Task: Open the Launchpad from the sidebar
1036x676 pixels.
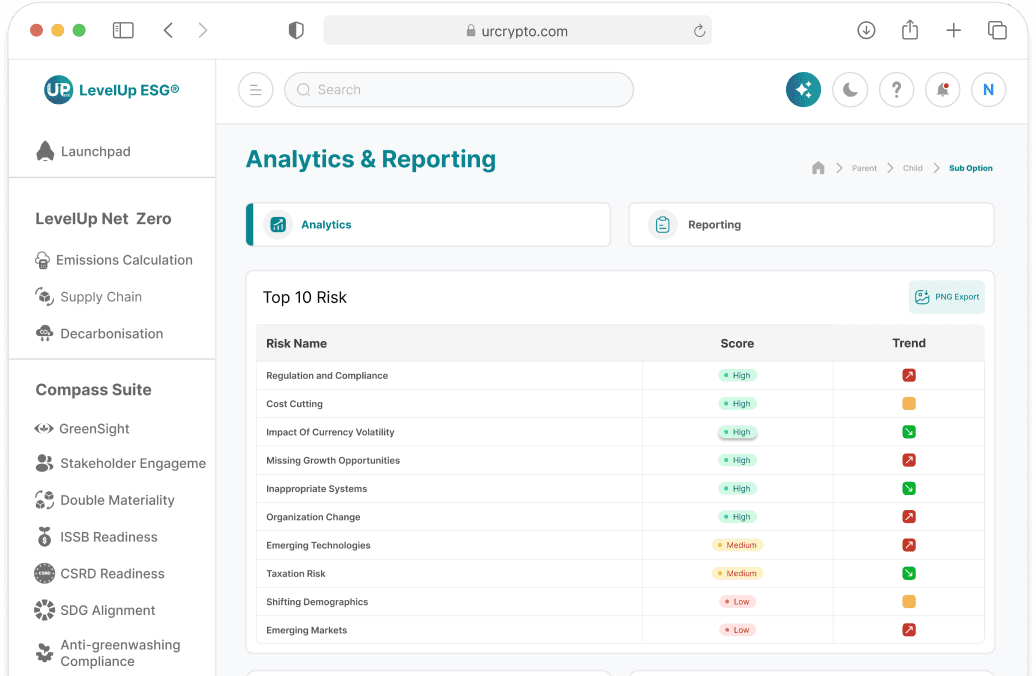Action: (x=96, y=151)
